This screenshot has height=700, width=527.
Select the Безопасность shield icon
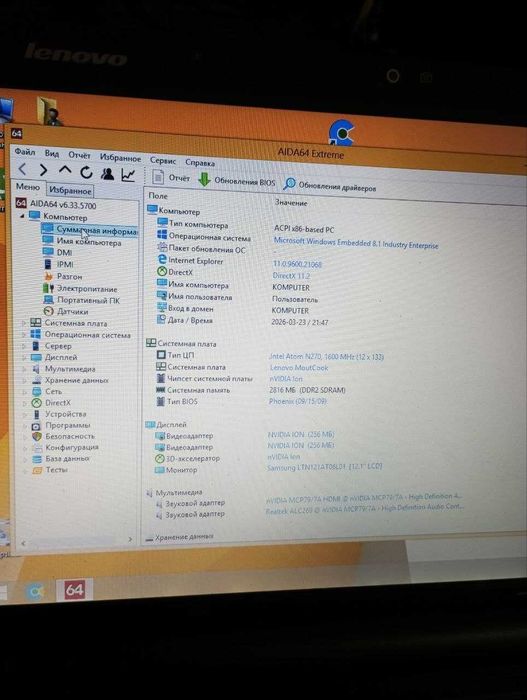tap(37, 436)
